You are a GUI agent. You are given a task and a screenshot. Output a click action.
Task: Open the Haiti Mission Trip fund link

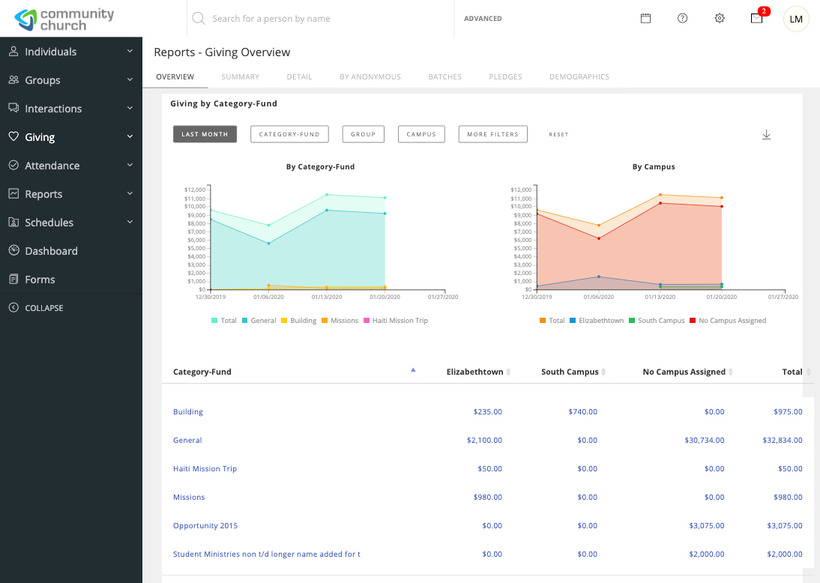[204, 468]
